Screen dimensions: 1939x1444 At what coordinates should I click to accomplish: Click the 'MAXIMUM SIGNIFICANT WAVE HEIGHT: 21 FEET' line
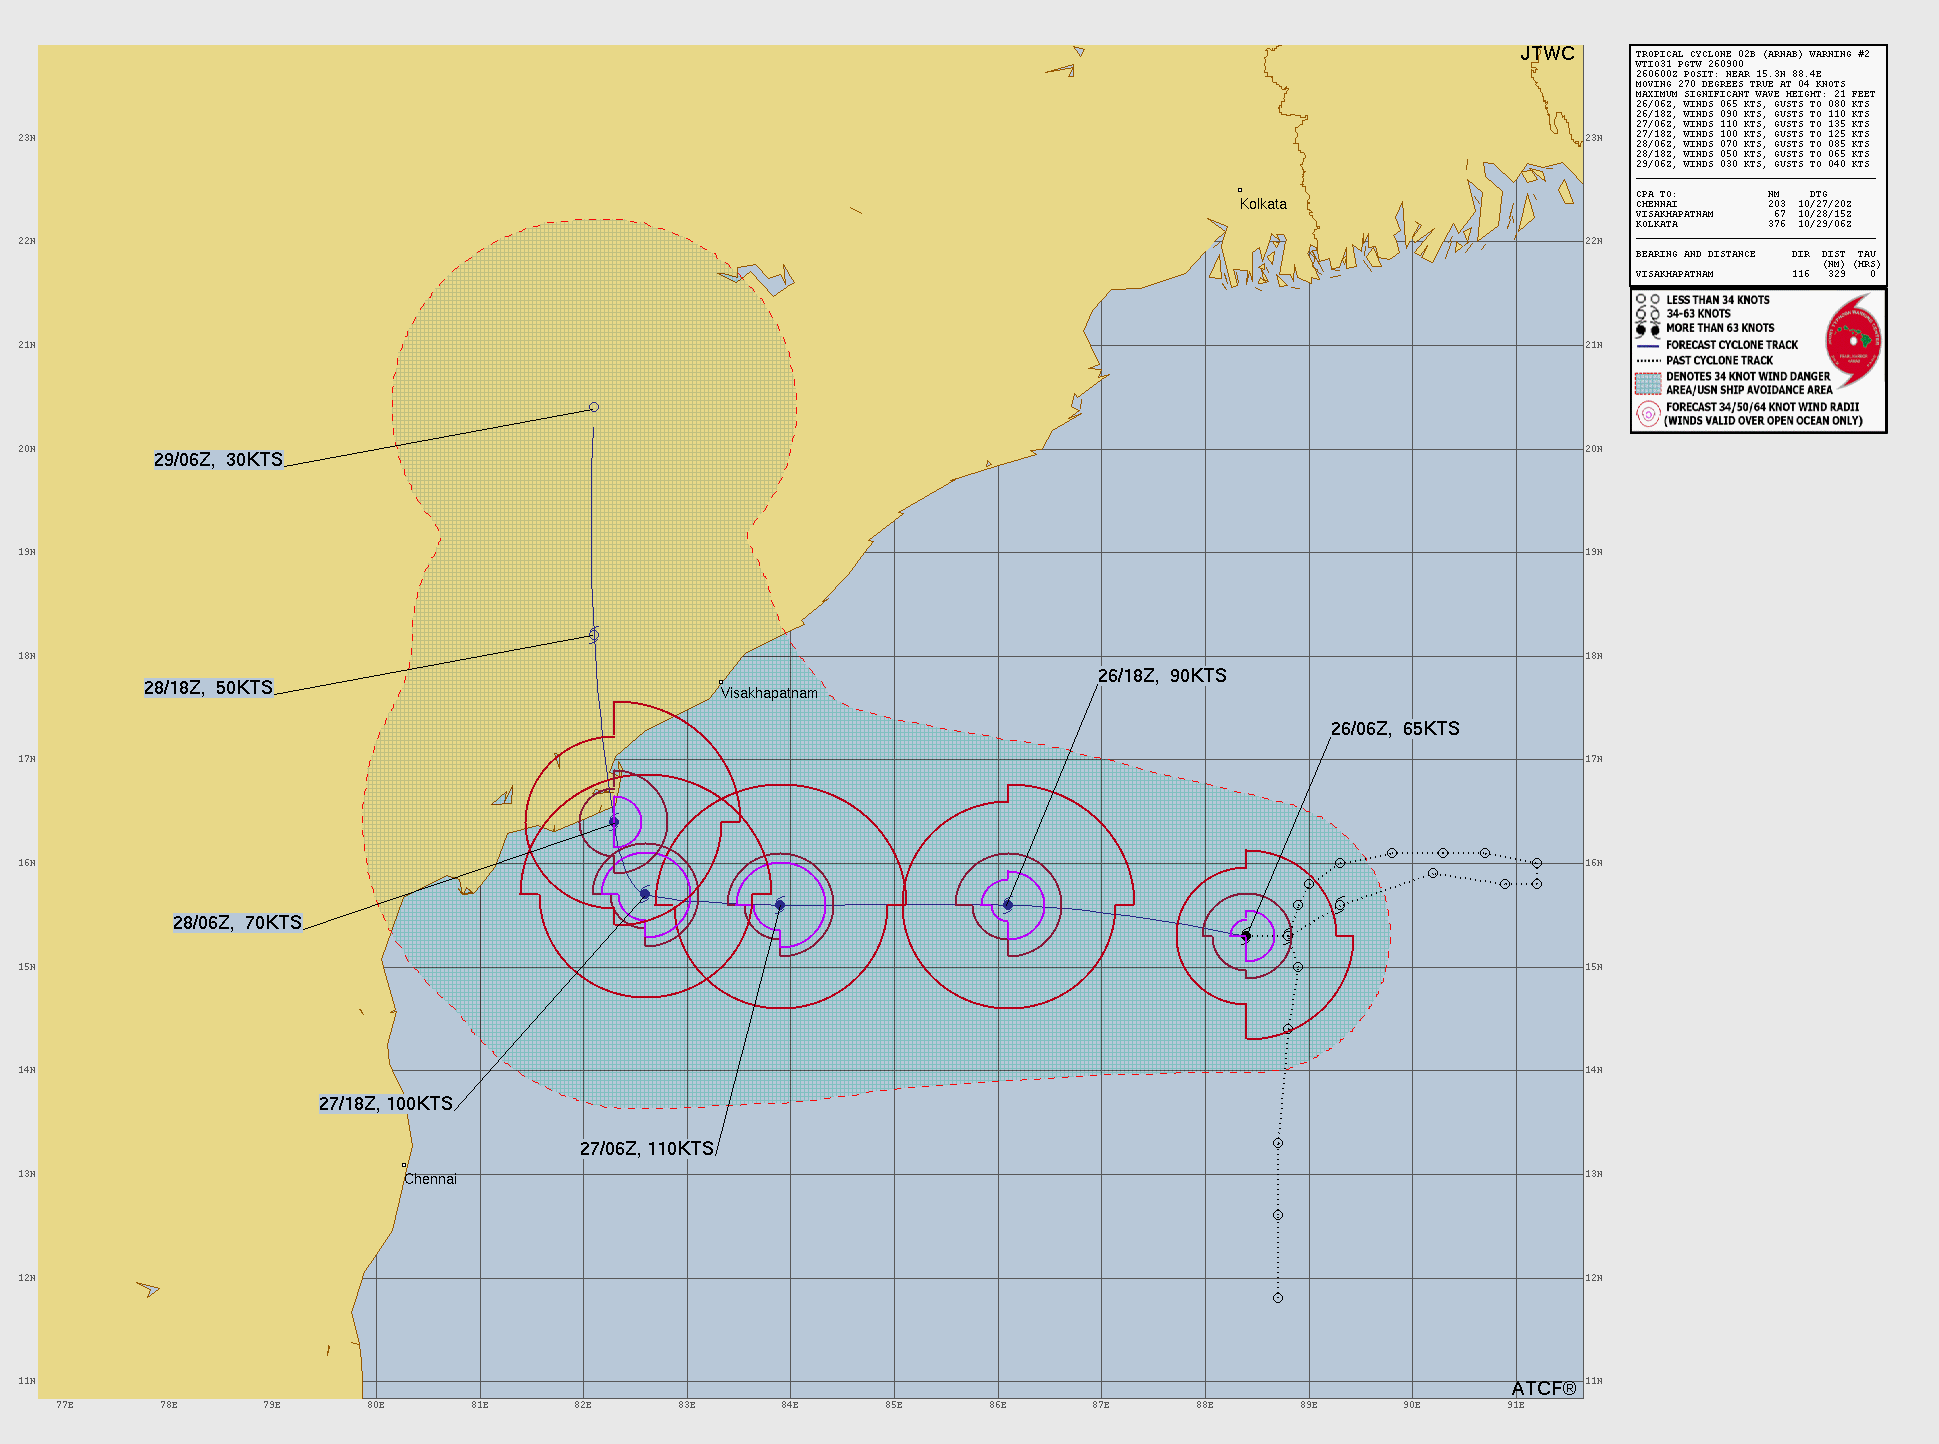click(1755, 94)
